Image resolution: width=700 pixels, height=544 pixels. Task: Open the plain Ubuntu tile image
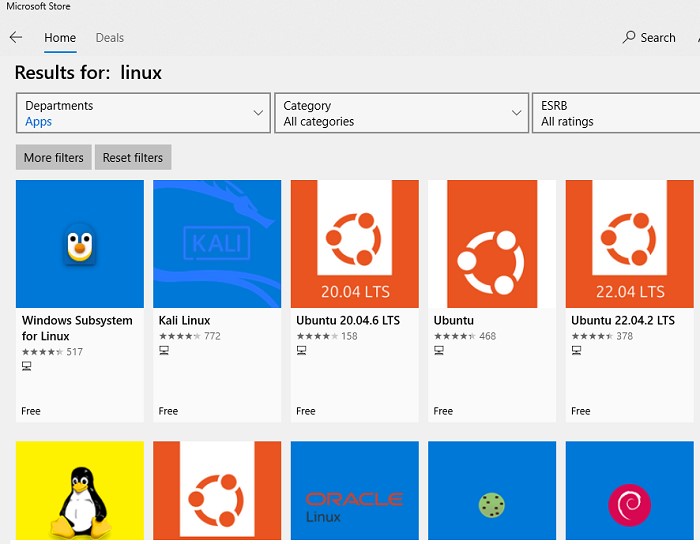(x=492, y=244)
